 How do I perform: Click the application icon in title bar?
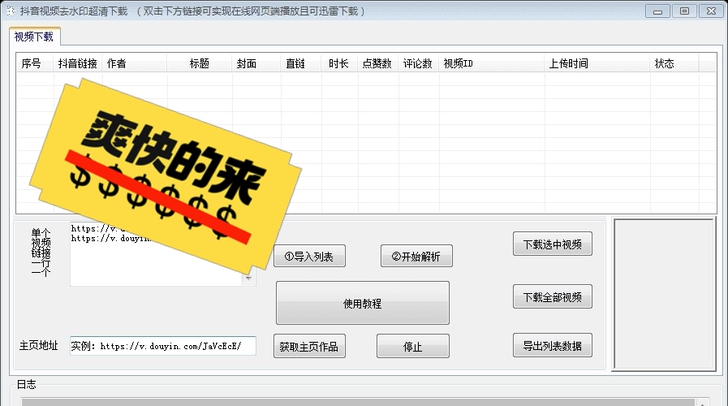tap(10, 11)
